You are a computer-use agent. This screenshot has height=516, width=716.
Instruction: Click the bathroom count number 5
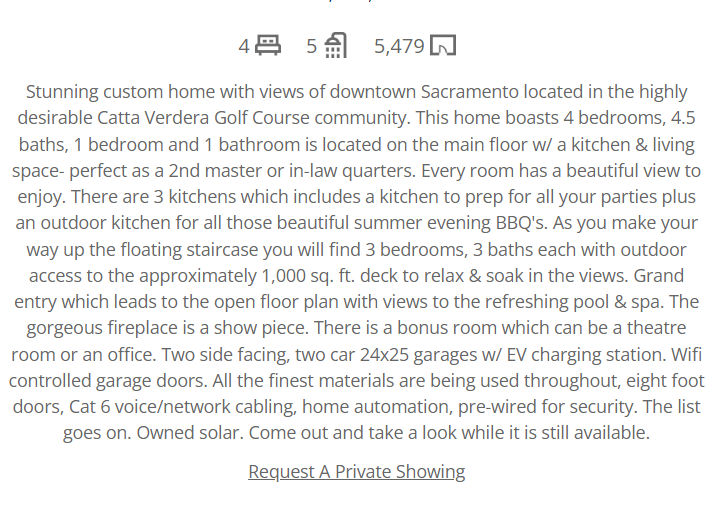click(x=311, y=46)
